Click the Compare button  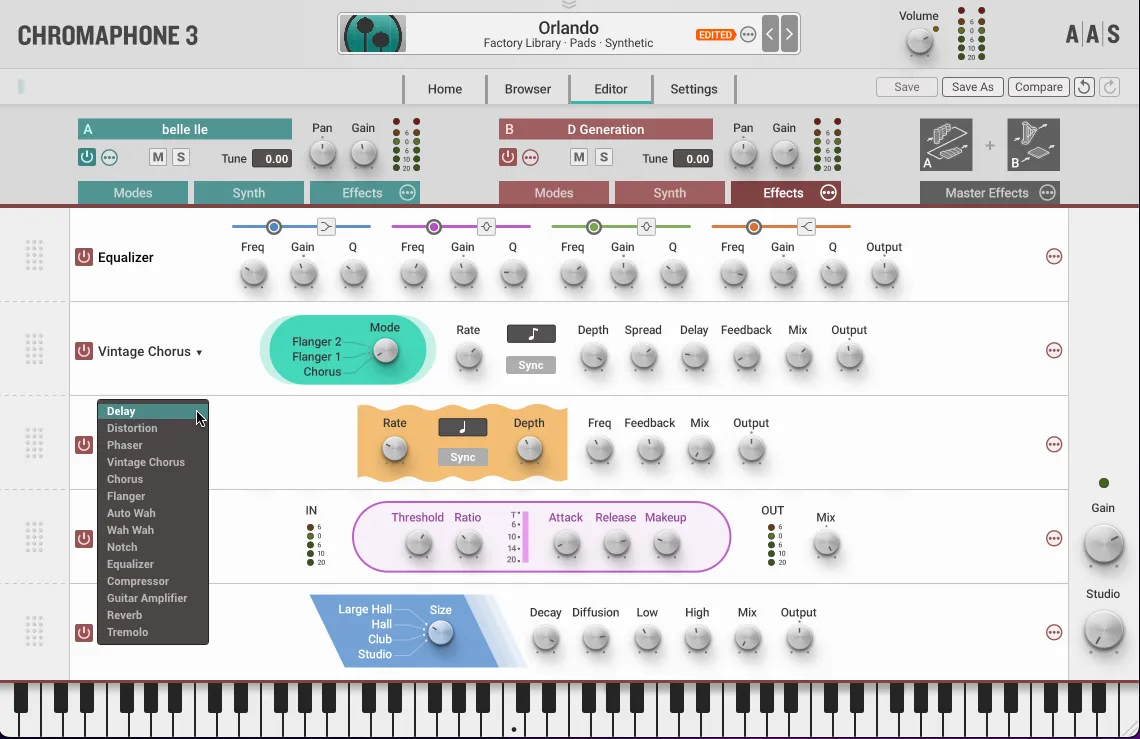point(1038,86)
